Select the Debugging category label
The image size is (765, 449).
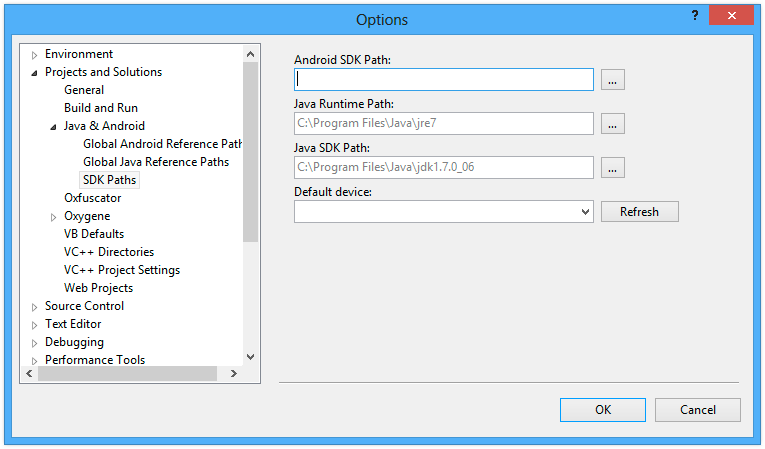click(x=74, y=342)
